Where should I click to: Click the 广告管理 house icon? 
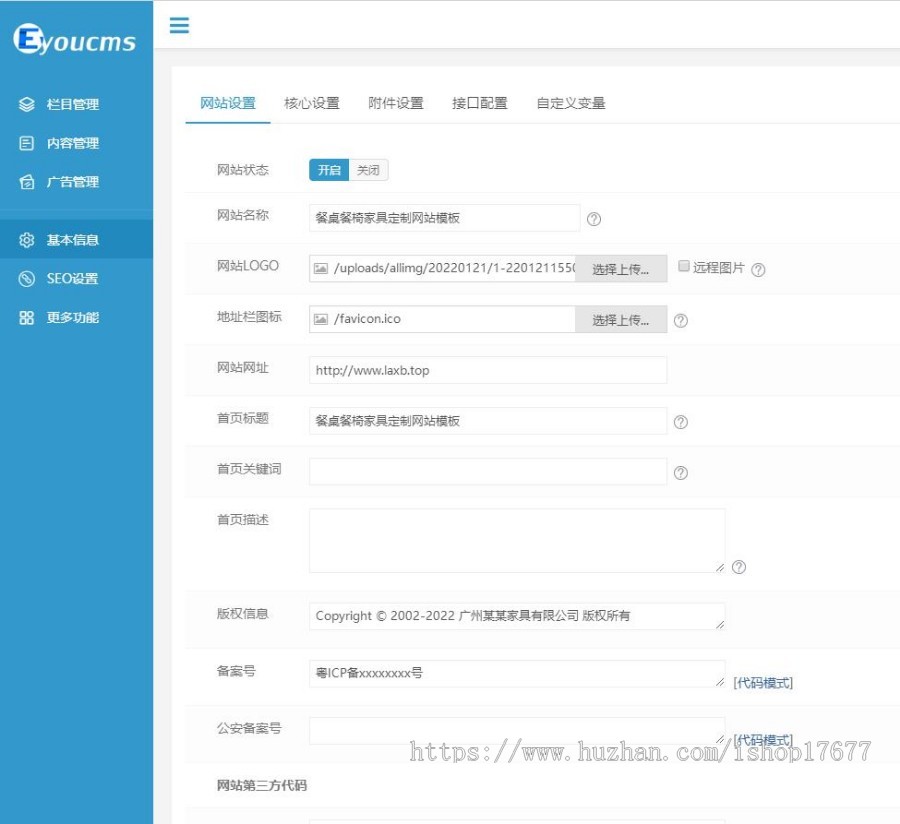pos(26,182)
